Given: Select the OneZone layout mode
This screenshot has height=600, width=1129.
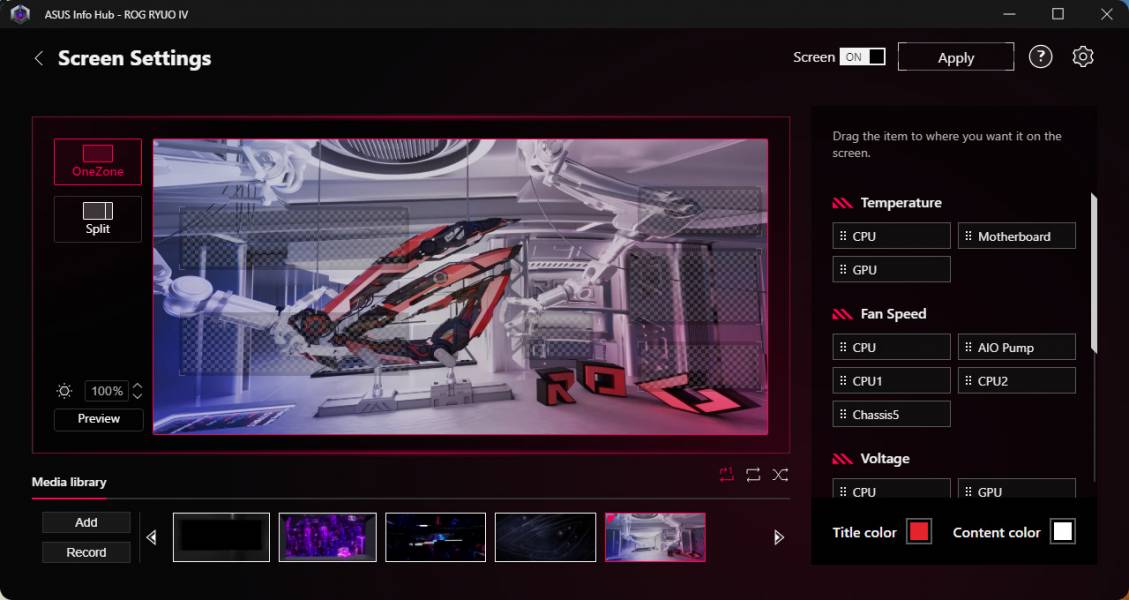Looking at the screenshot, I should 97,161.
